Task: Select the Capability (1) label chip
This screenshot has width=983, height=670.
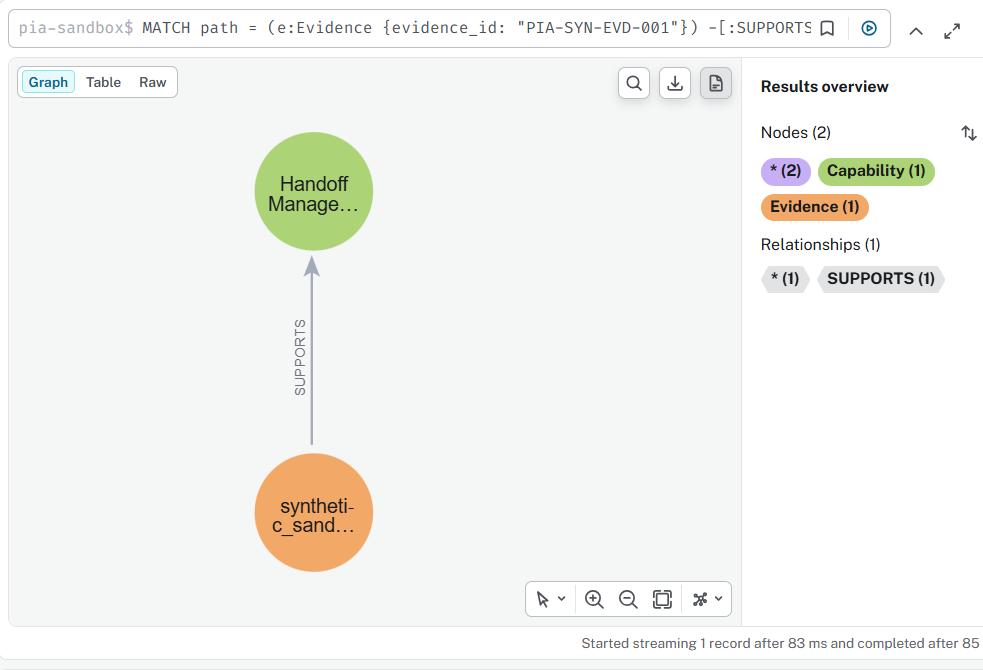Action: (876, 171)
